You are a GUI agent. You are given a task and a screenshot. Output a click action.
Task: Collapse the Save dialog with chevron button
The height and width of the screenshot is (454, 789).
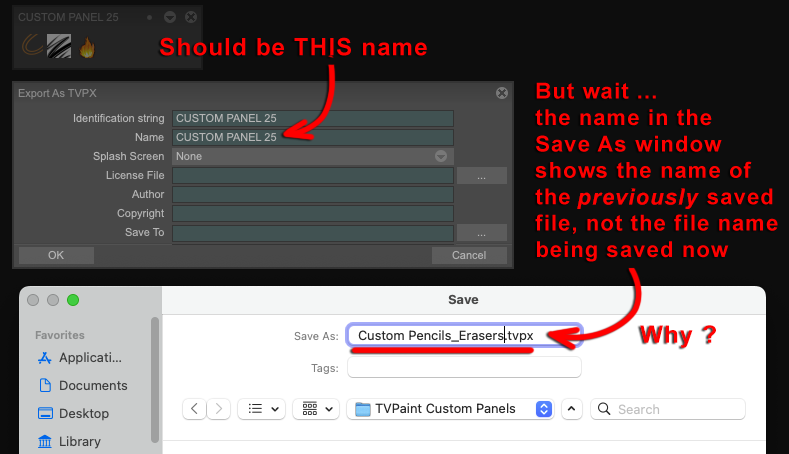(x=572, y=409)
